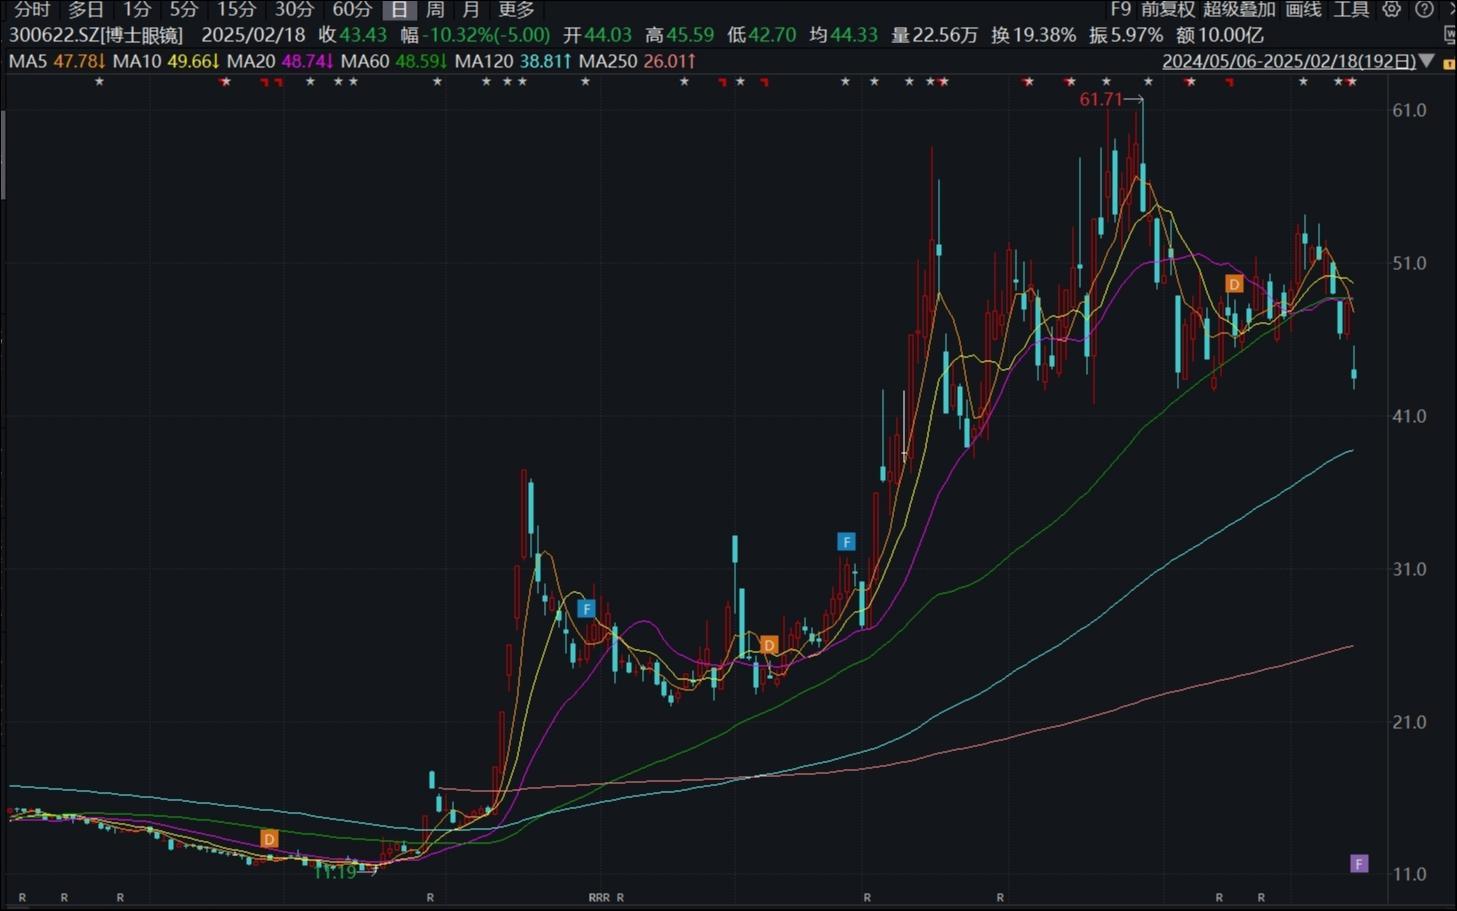1457x911 pixels.
Task: Click the orange D marker near price 51
Action: coord(1234,284)
